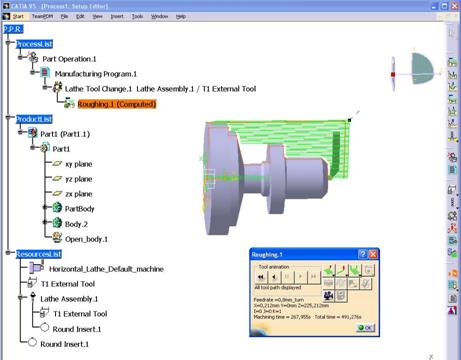This screenshot has height=360, width=461.
Task: Open the Start menu
Action: (x=18, y=16)
